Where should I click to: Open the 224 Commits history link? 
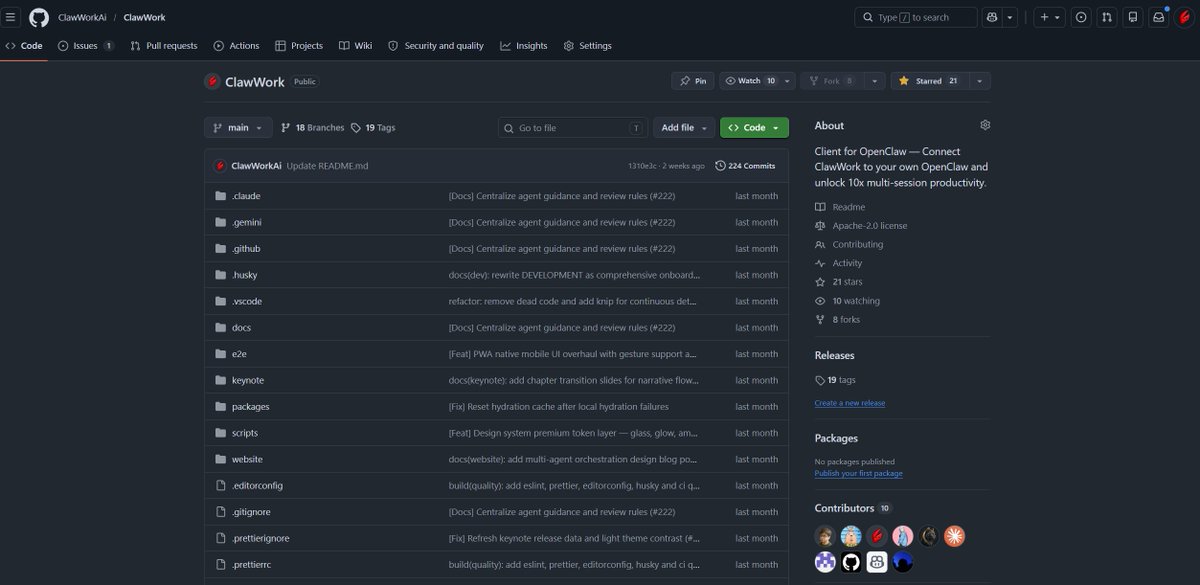click(x=746, y=166)
